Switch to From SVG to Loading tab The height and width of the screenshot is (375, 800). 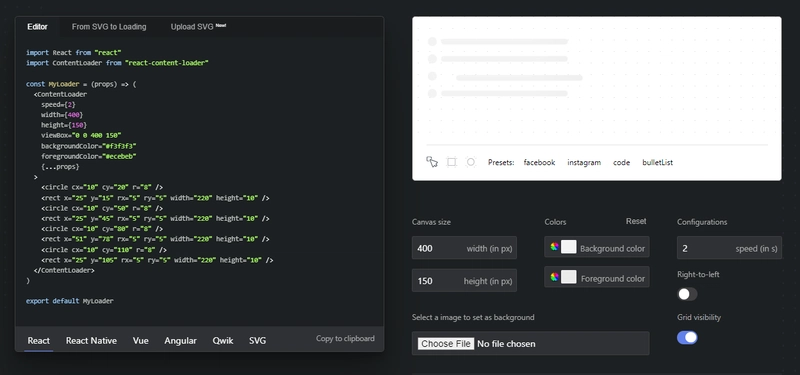point(109,27)
